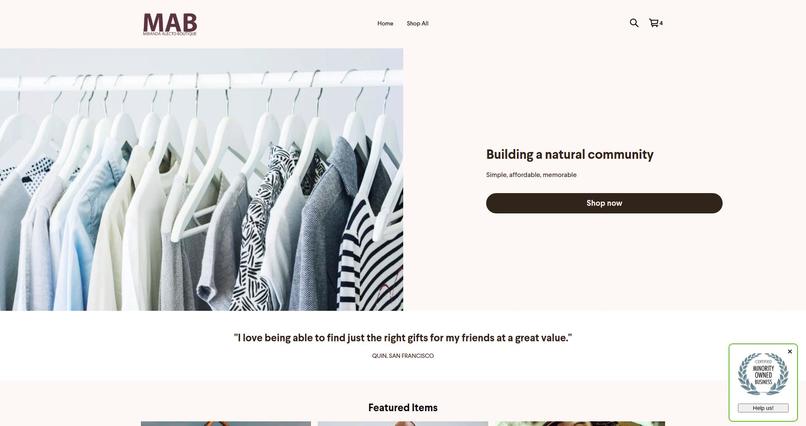Click the Building a natural community heading
The image size is (806, 426).
click(x=570, y=154)
